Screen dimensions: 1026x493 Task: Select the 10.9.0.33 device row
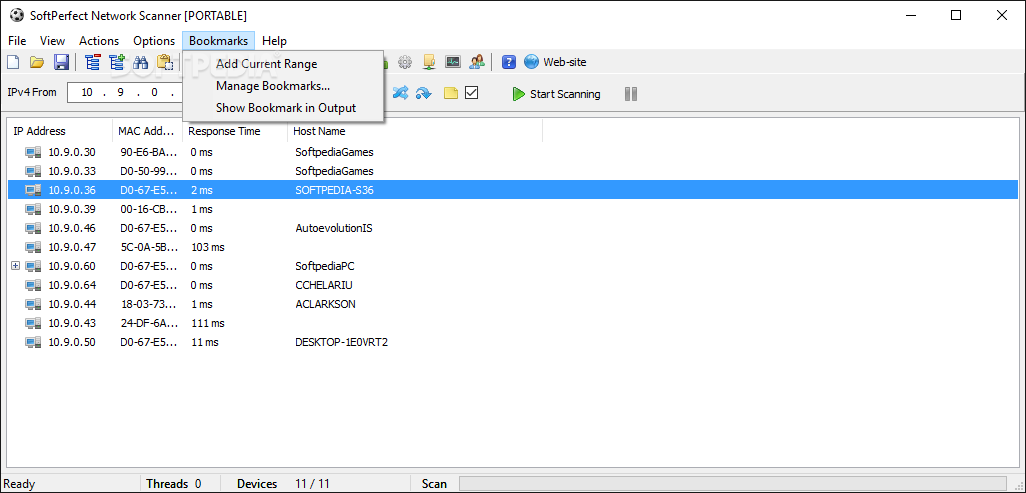(x=513, y=172)
